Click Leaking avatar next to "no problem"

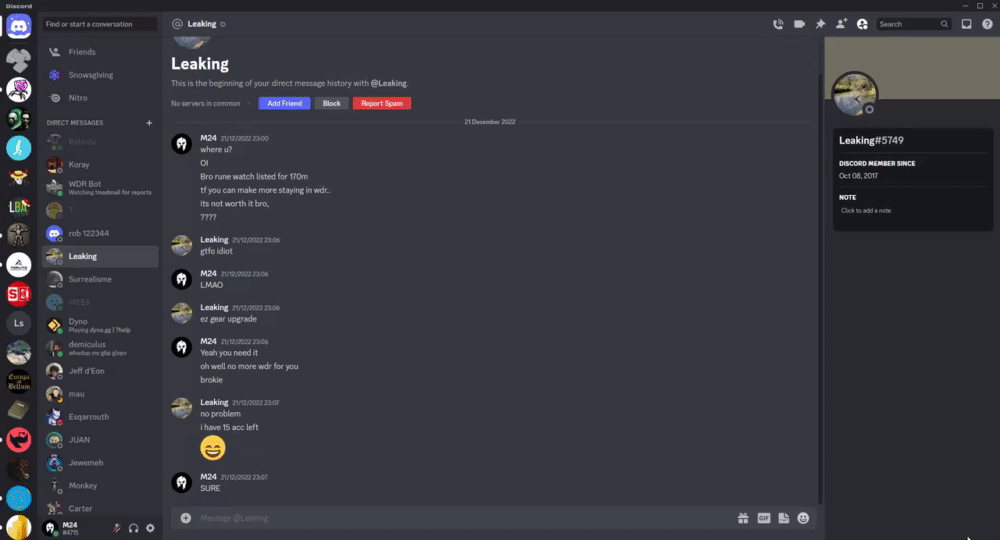click(182, 408)
